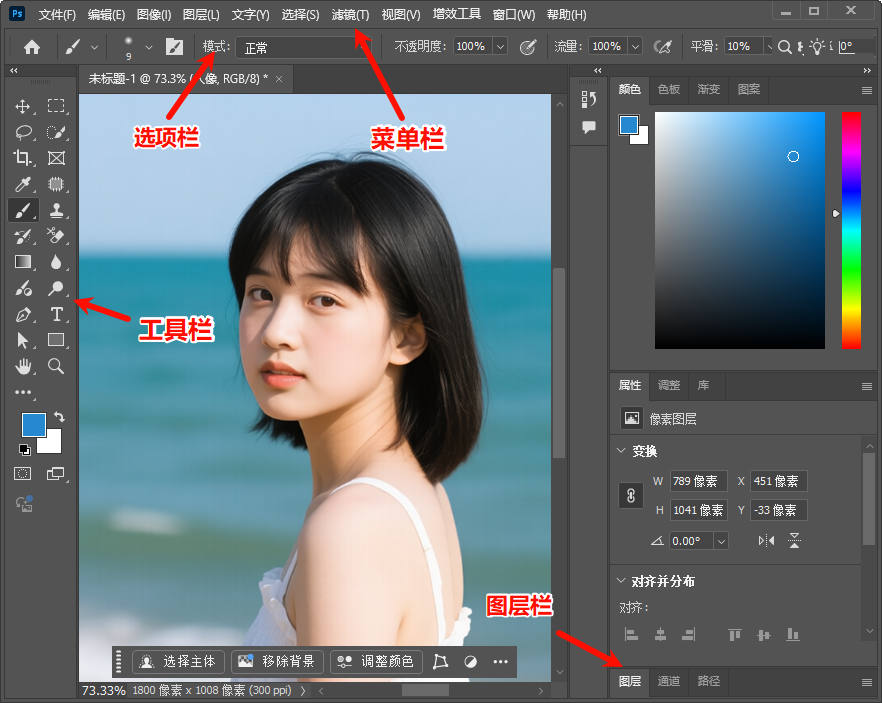
Task: Select the Hand tool
Action: click(23, 366)
